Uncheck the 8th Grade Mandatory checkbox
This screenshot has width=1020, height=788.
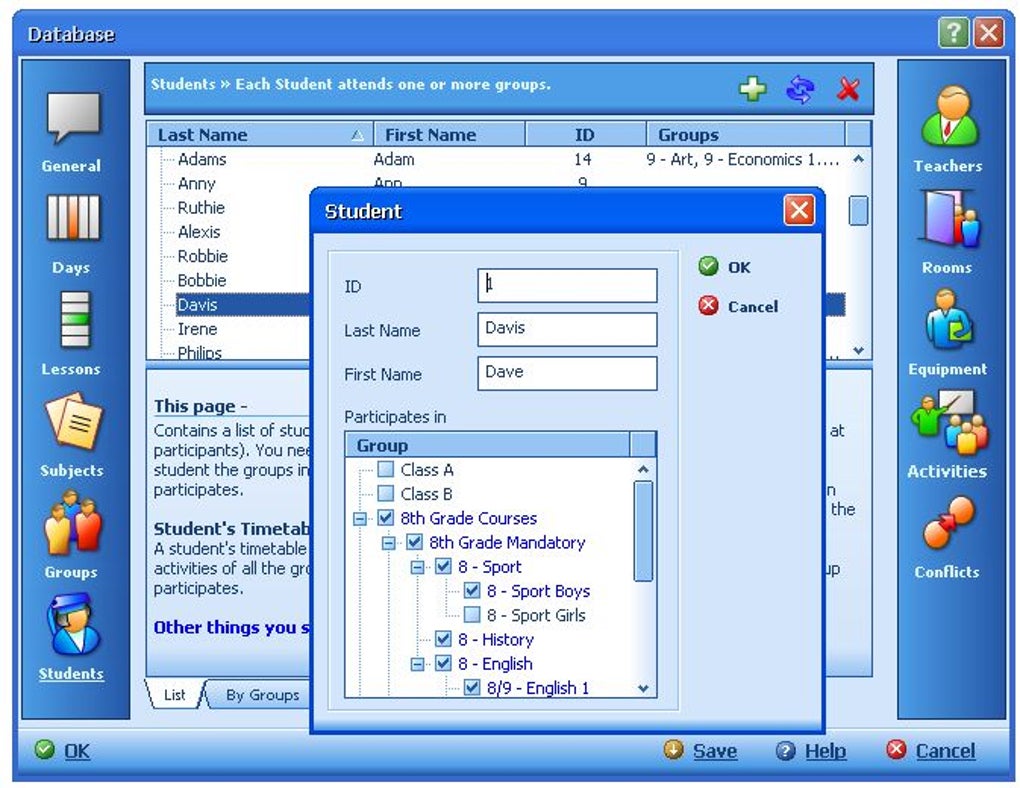click(414, 542)
